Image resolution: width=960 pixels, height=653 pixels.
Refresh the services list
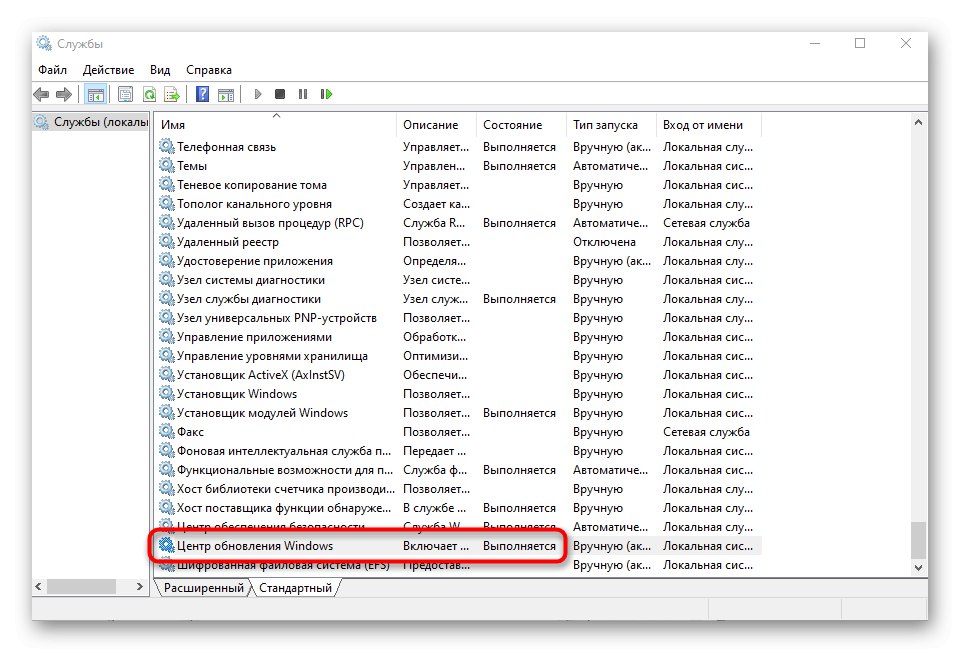149,94
